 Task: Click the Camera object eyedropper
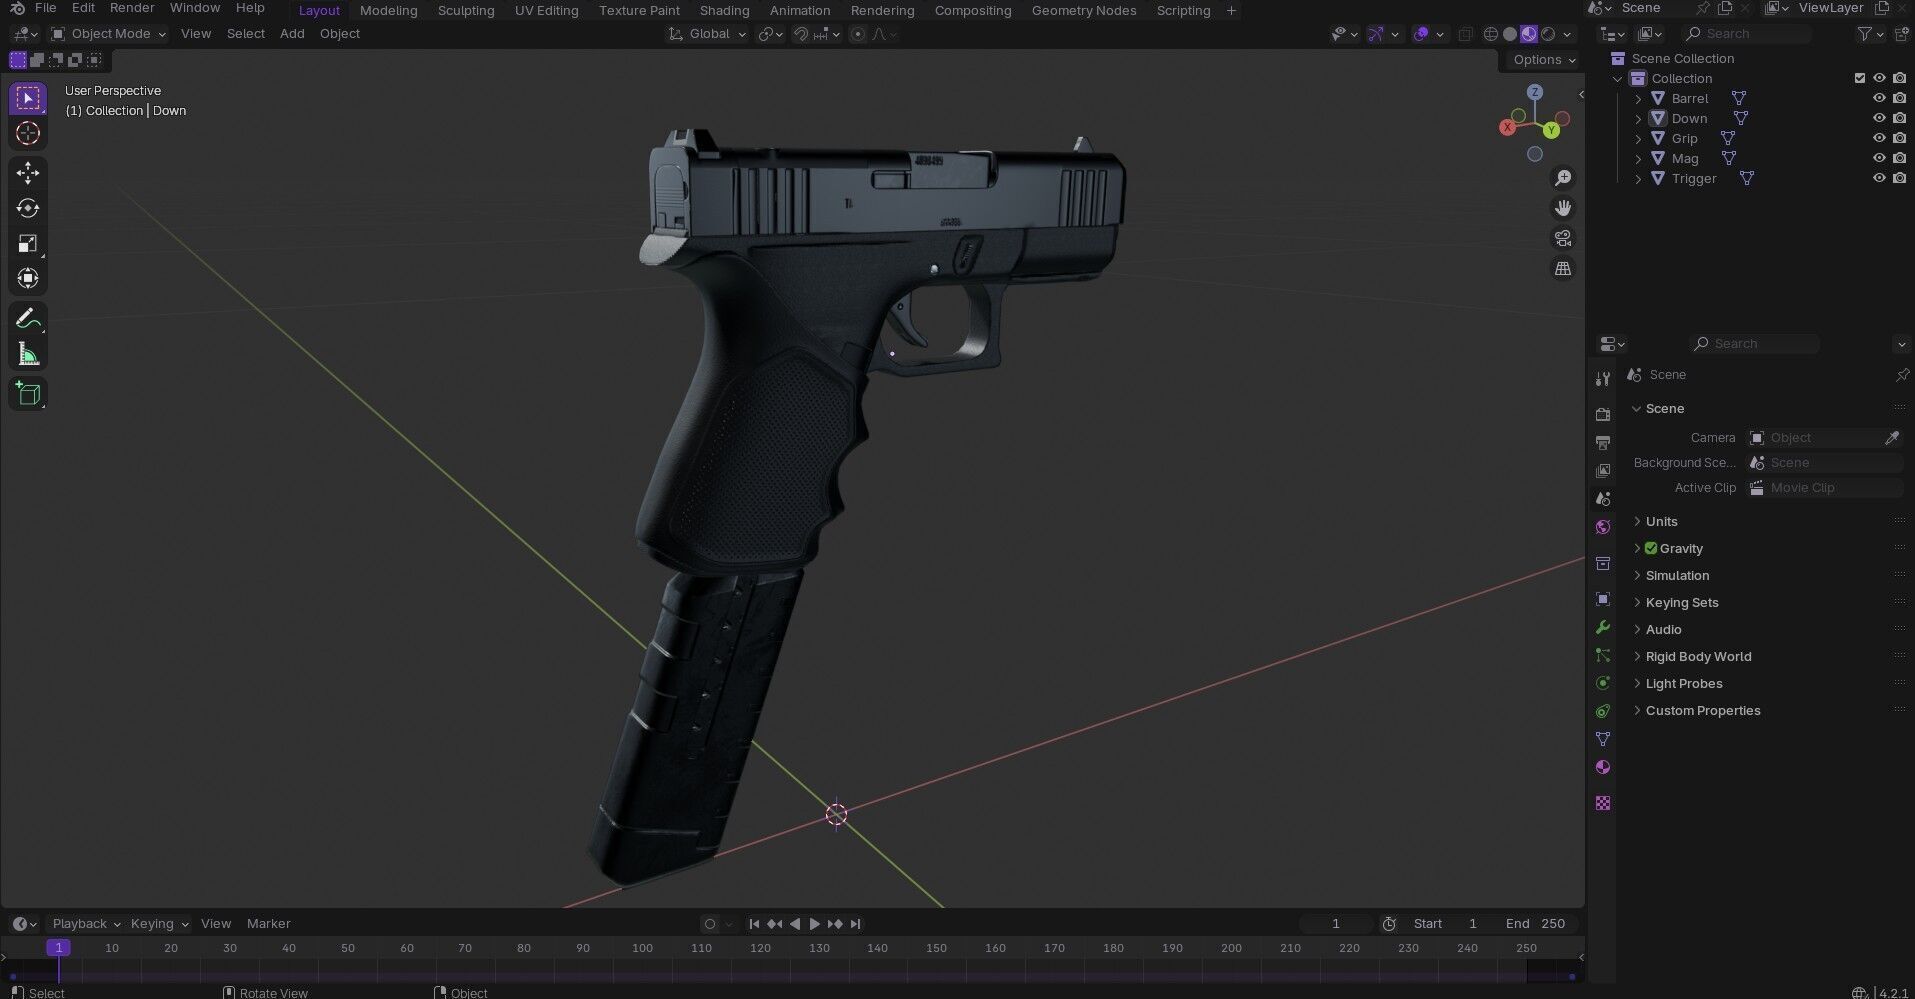[x=1892, y=438]
